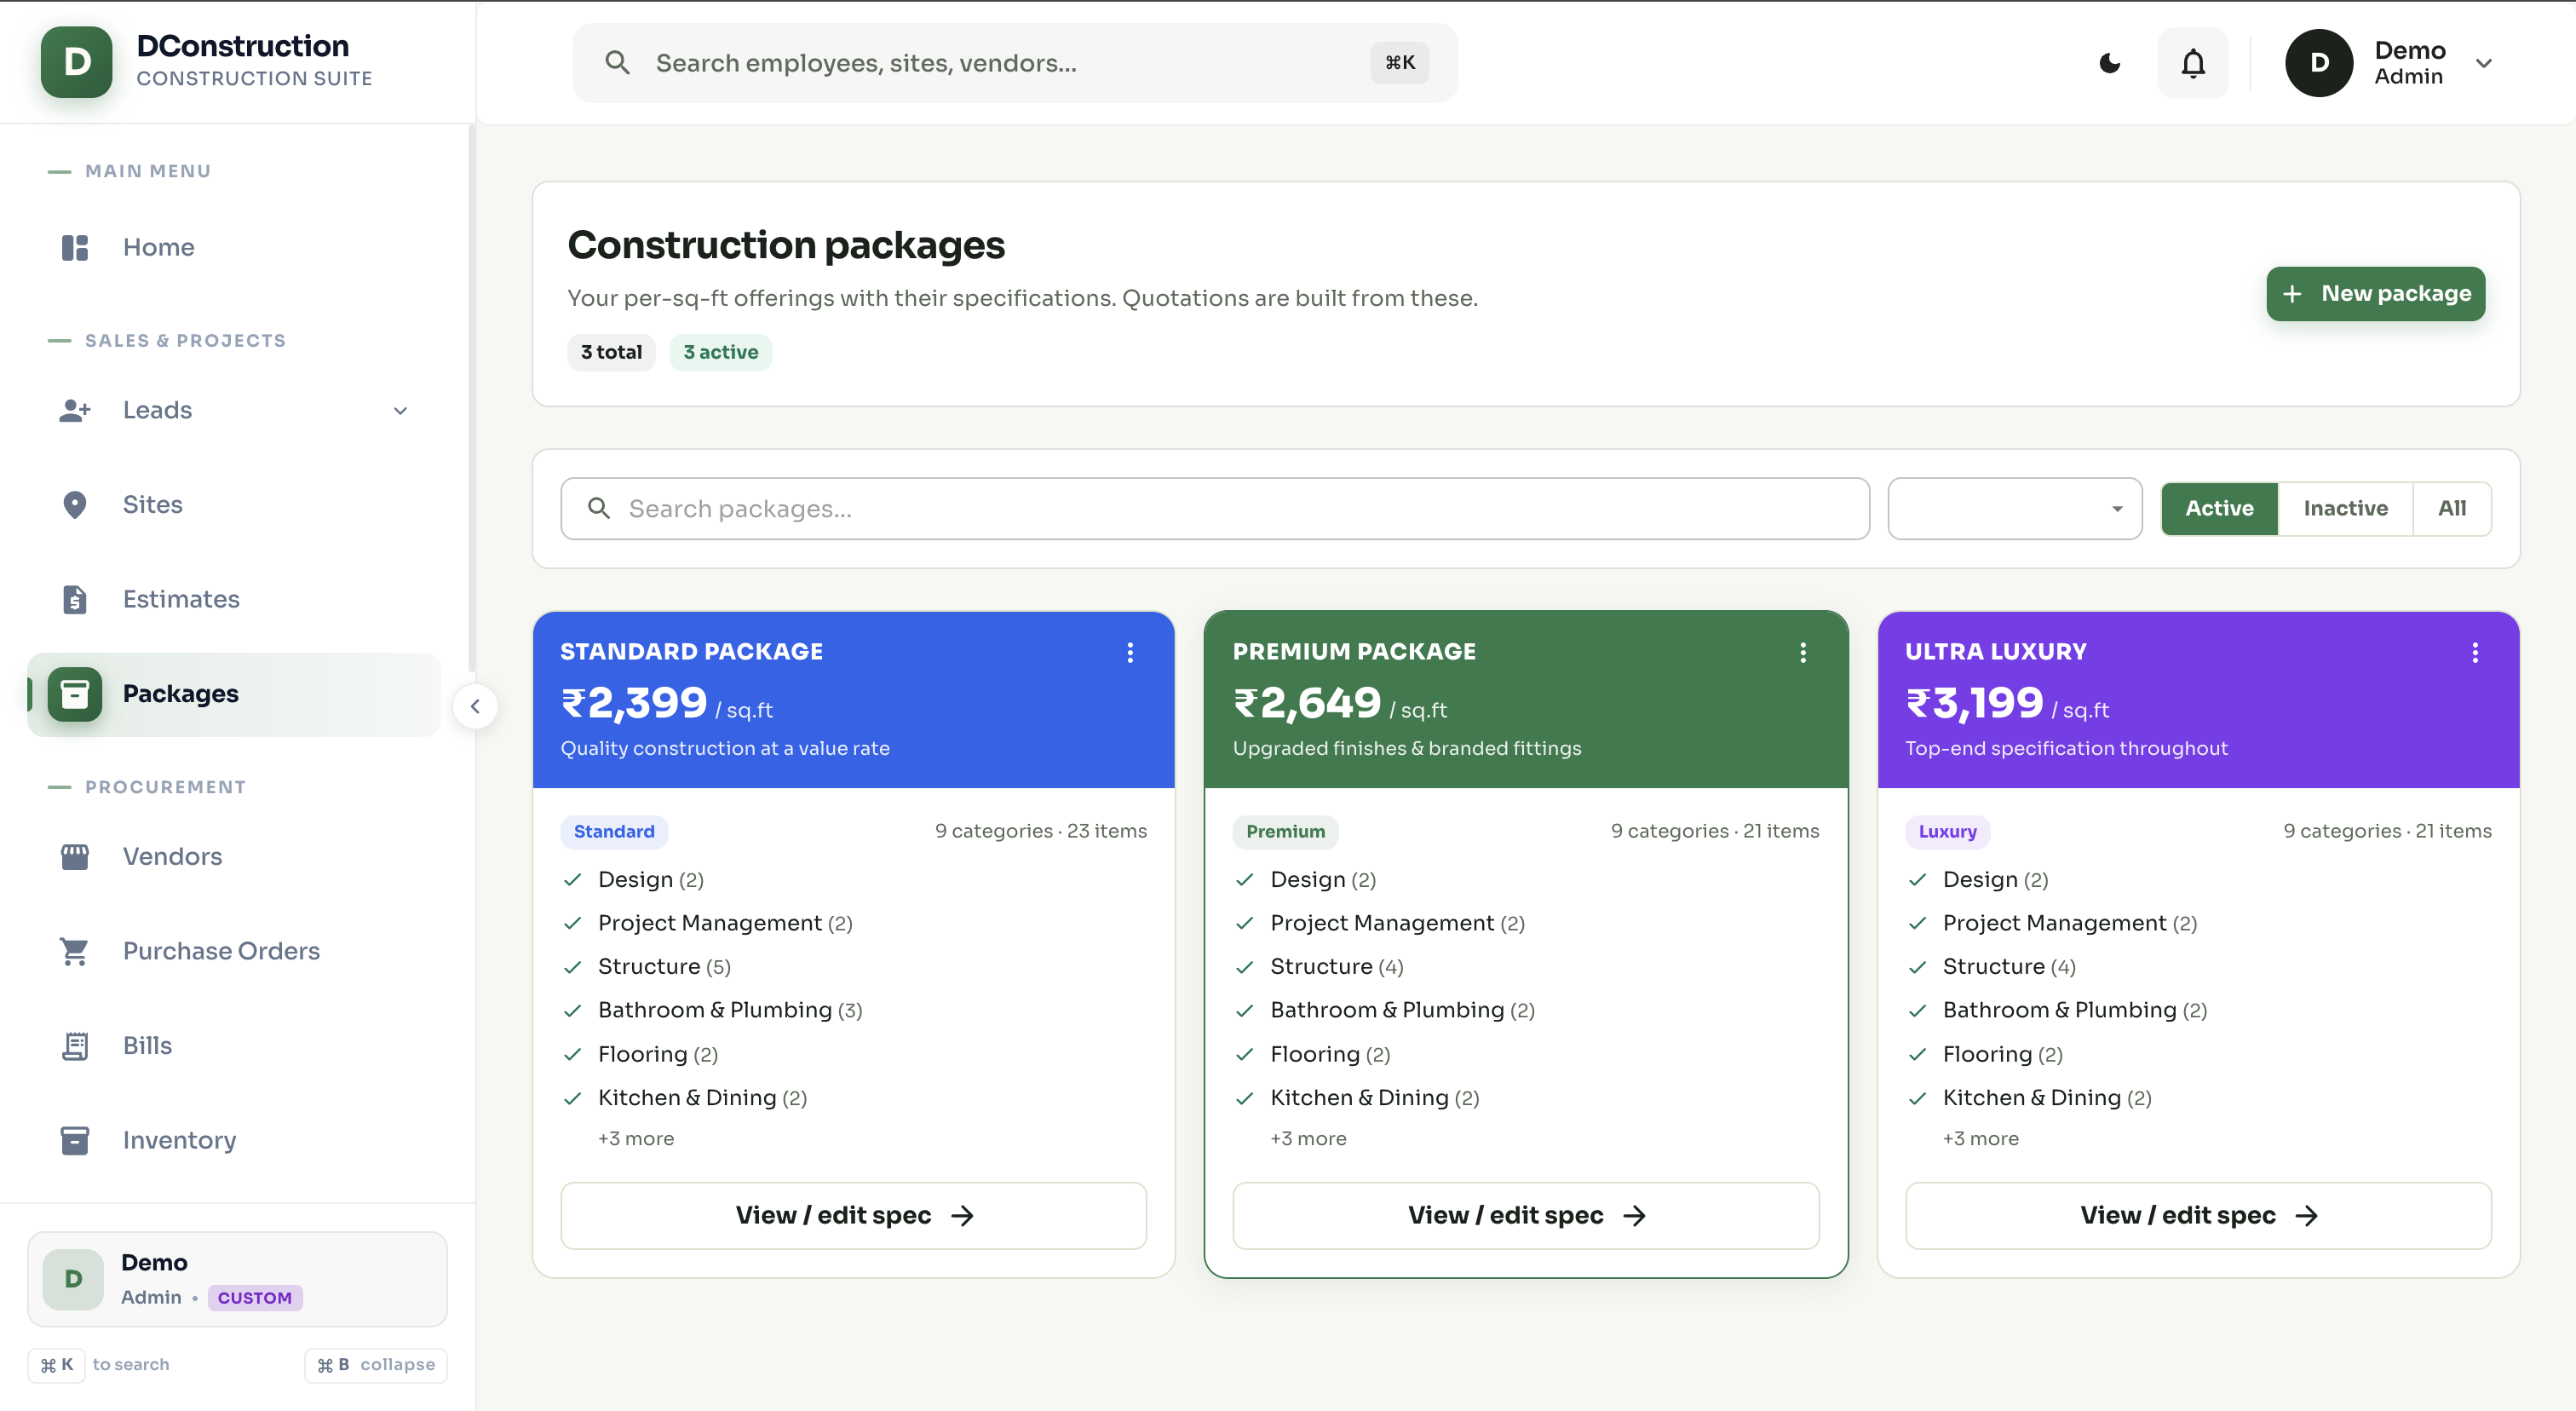This screenshot has height=1411, width=2576.
Task: Open Inventory in the sidebar
Action: [x=234, y=1140]
